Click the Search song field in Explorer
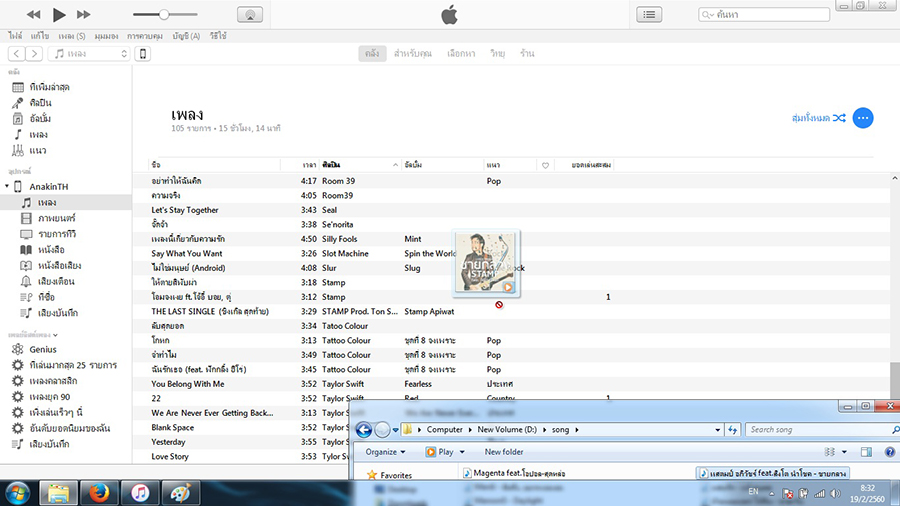The width and height of the screenshot is (900, 506). pos(821,429)
